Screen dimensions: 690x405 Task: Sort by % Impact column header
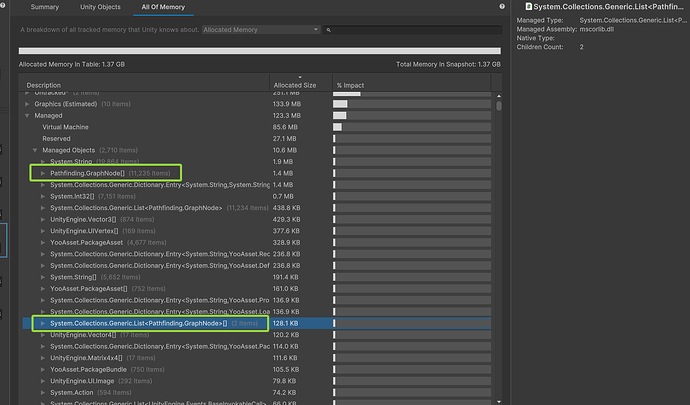(350, 85)
